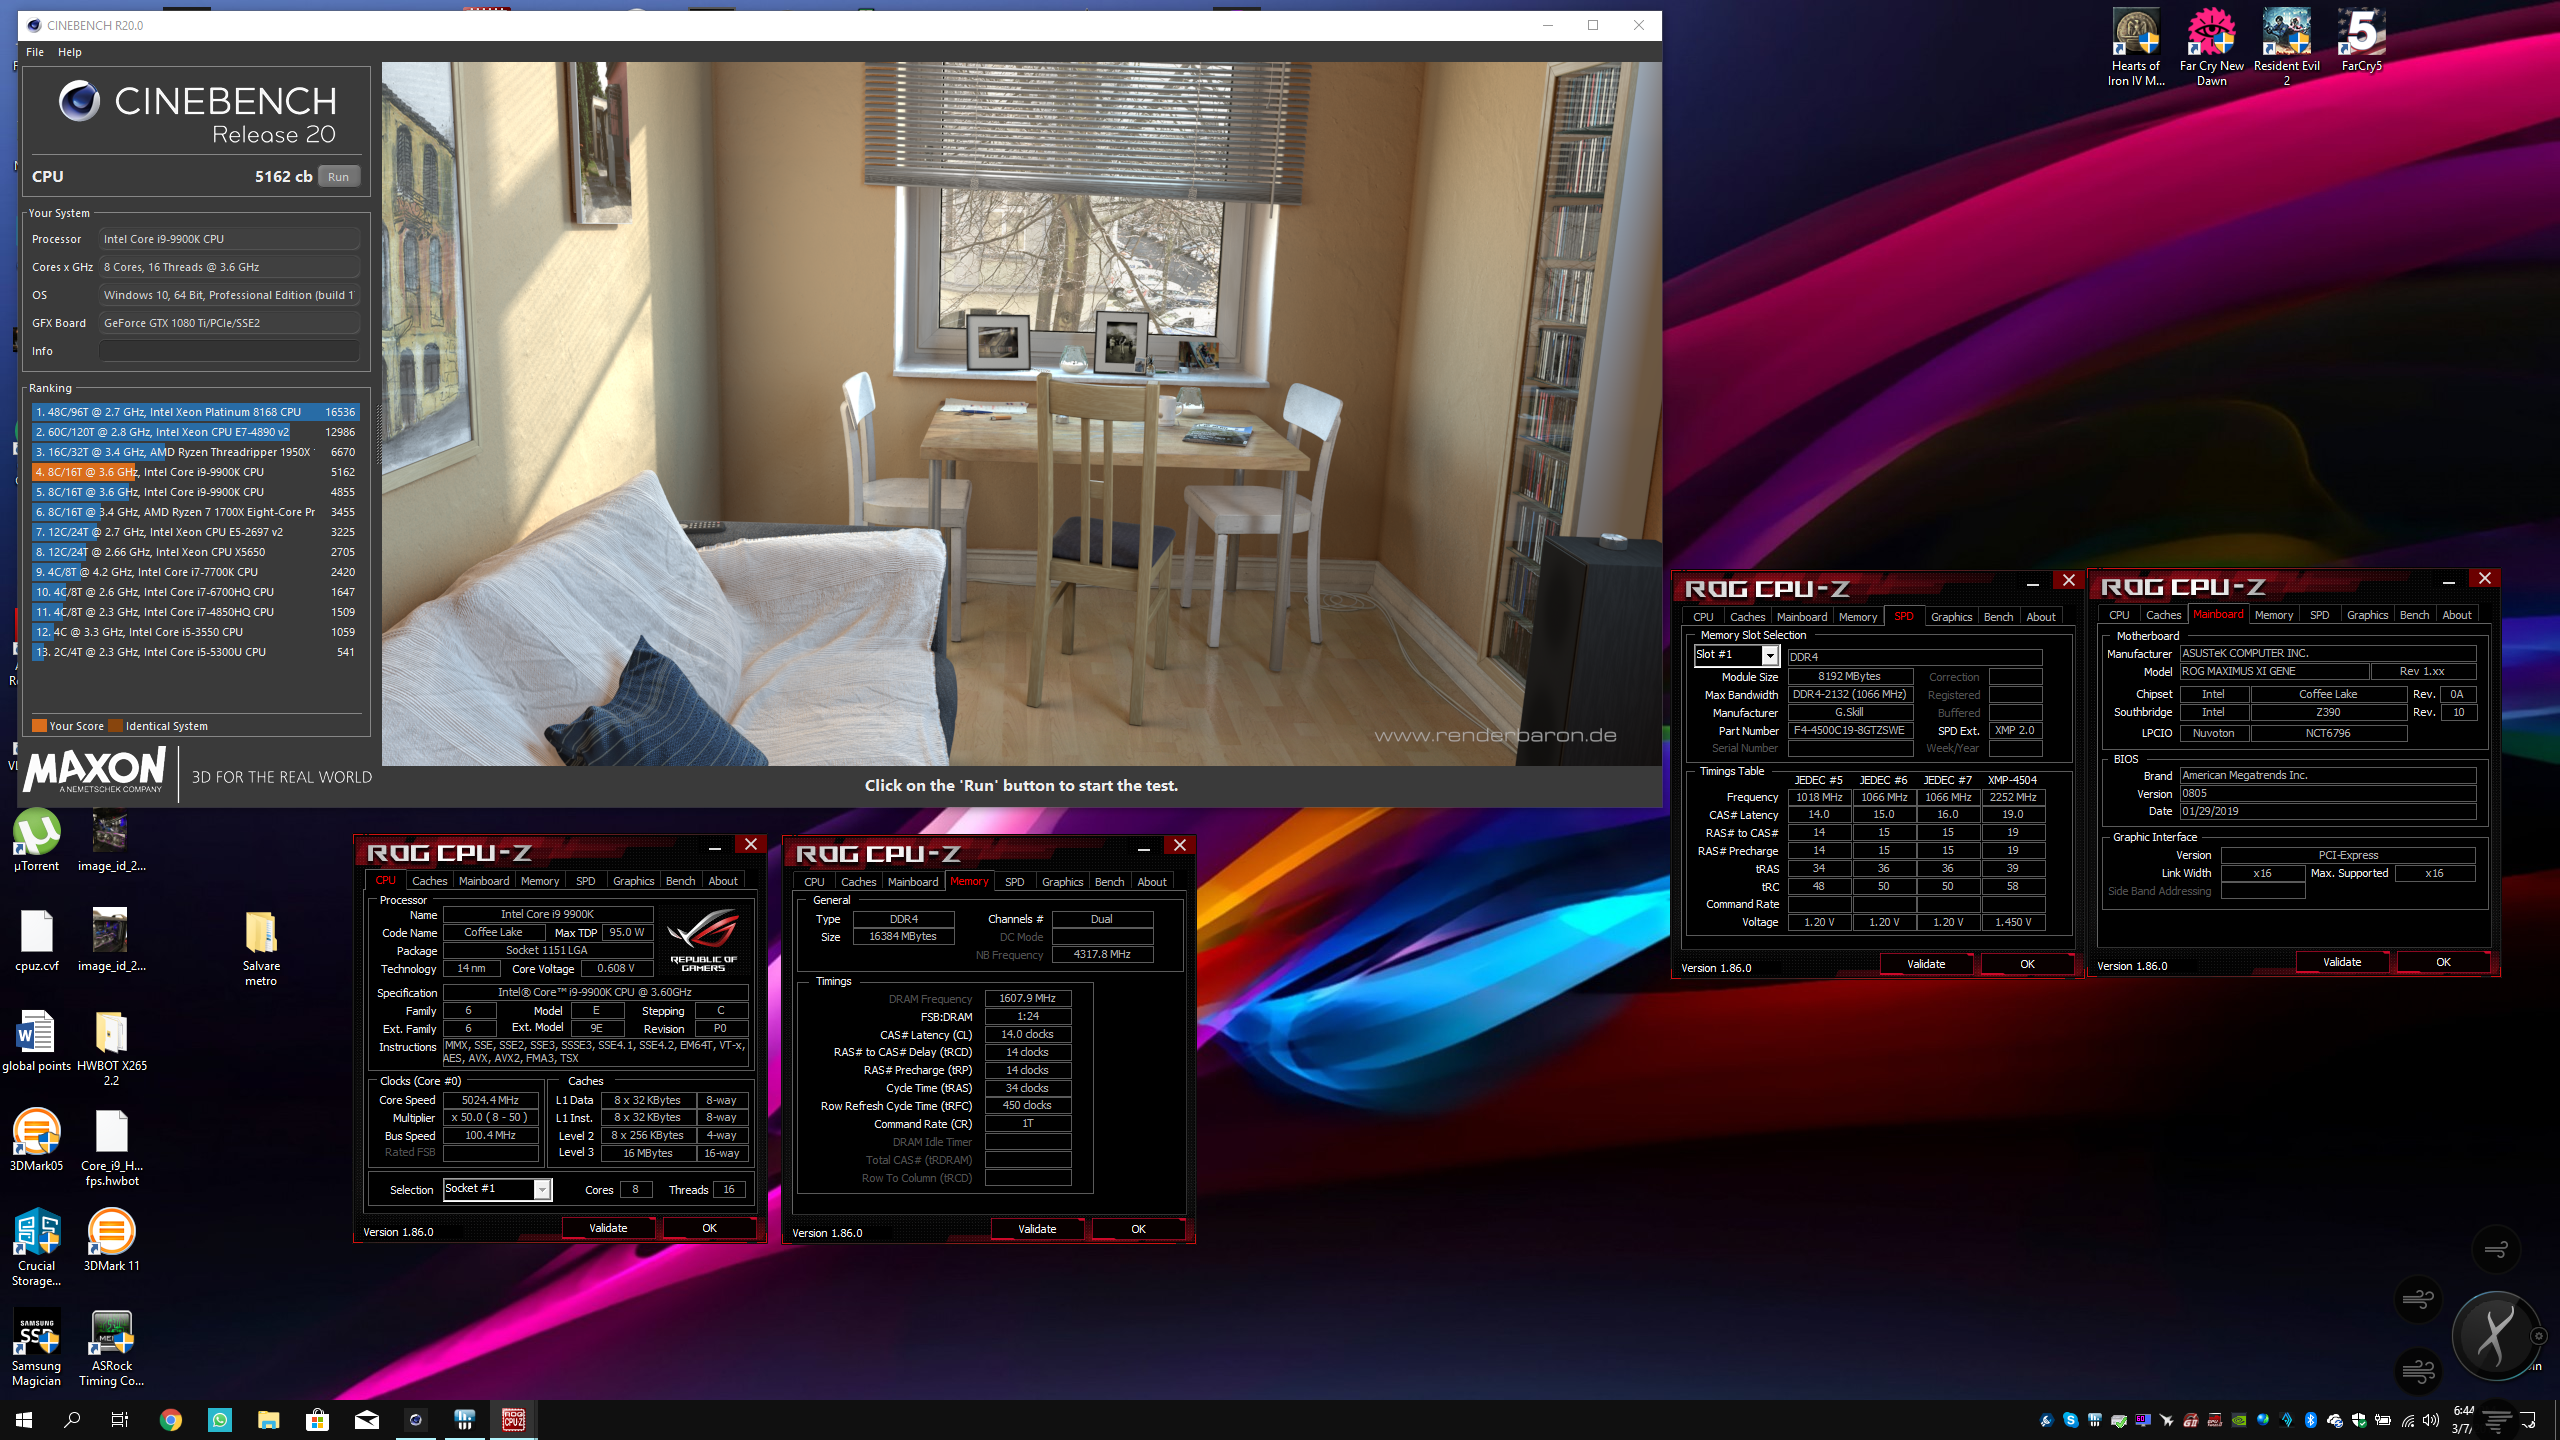Open the Mail app from the taskbar

tap(367, 1420)
